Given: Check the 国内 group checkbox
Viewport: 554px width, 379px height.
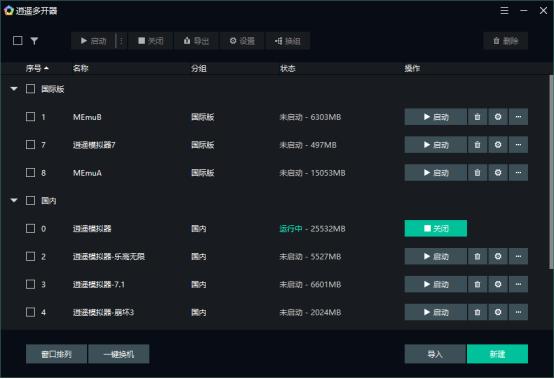Looking at the screenshot, I should pyautogui.click(x=30, y=201).
